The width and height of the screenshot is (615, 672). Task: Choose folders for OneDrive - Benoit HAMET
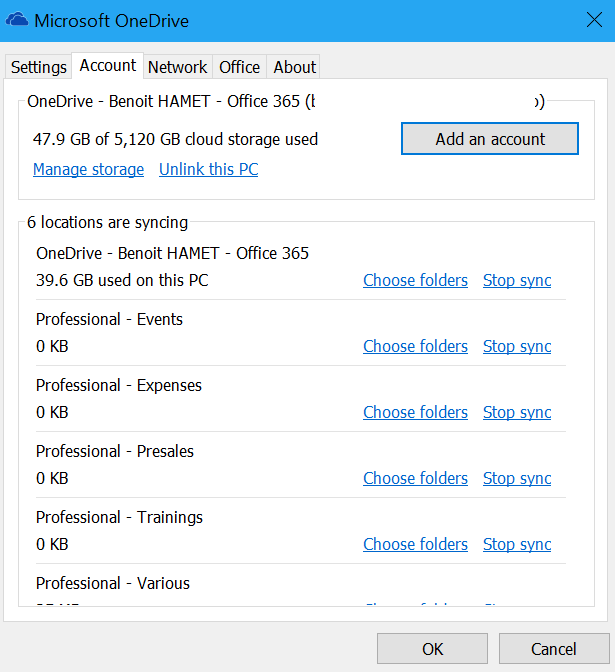[x=415, y=280]
